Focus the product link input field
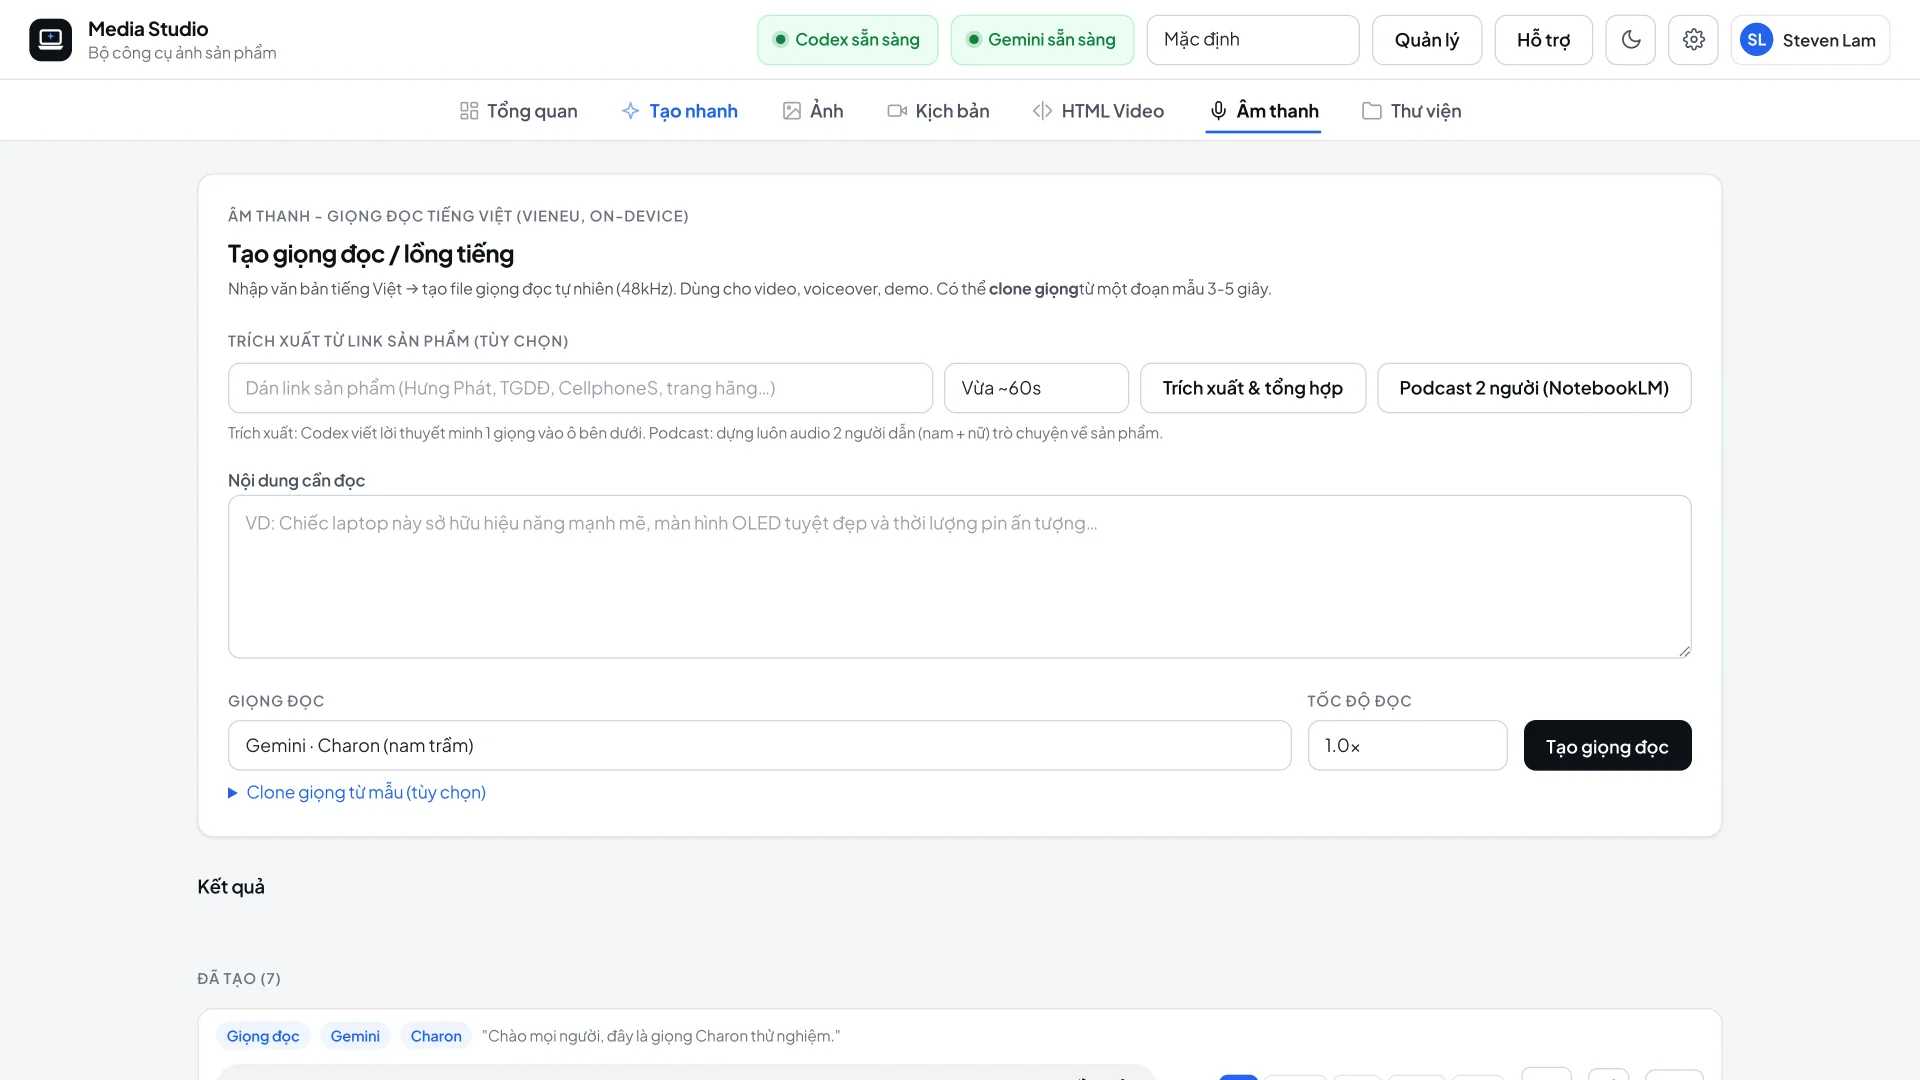 pyautogui.click(x=580, y=388)
